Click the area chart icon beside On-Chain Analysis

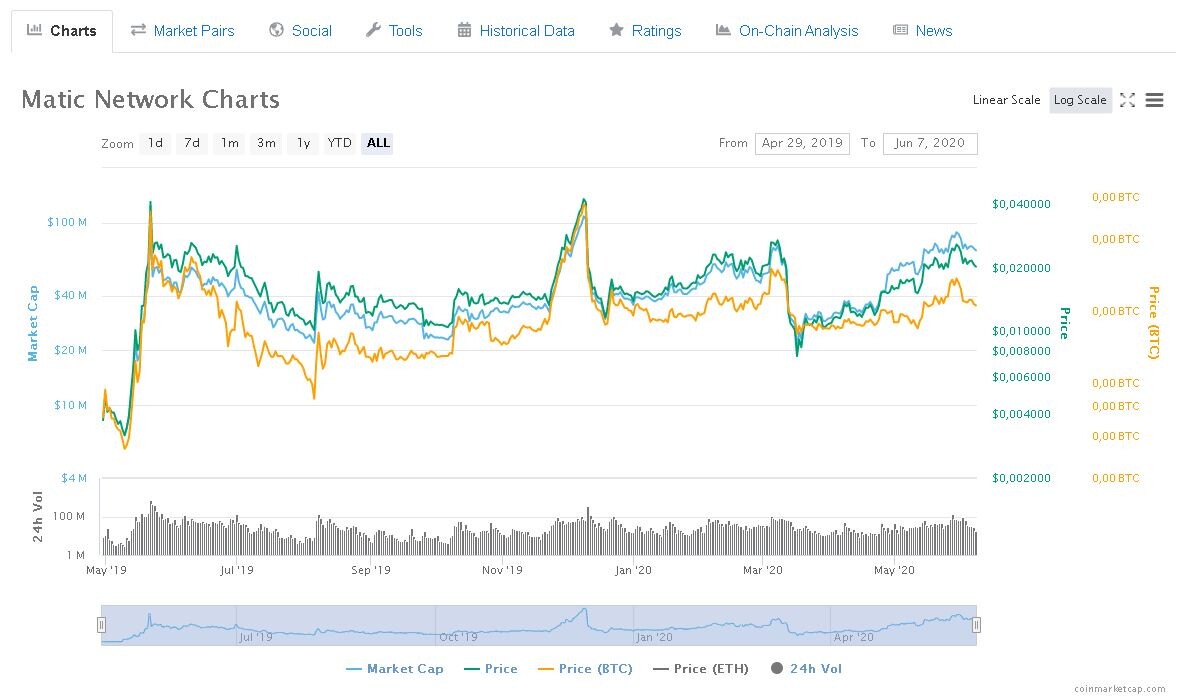tap(723, 30)
